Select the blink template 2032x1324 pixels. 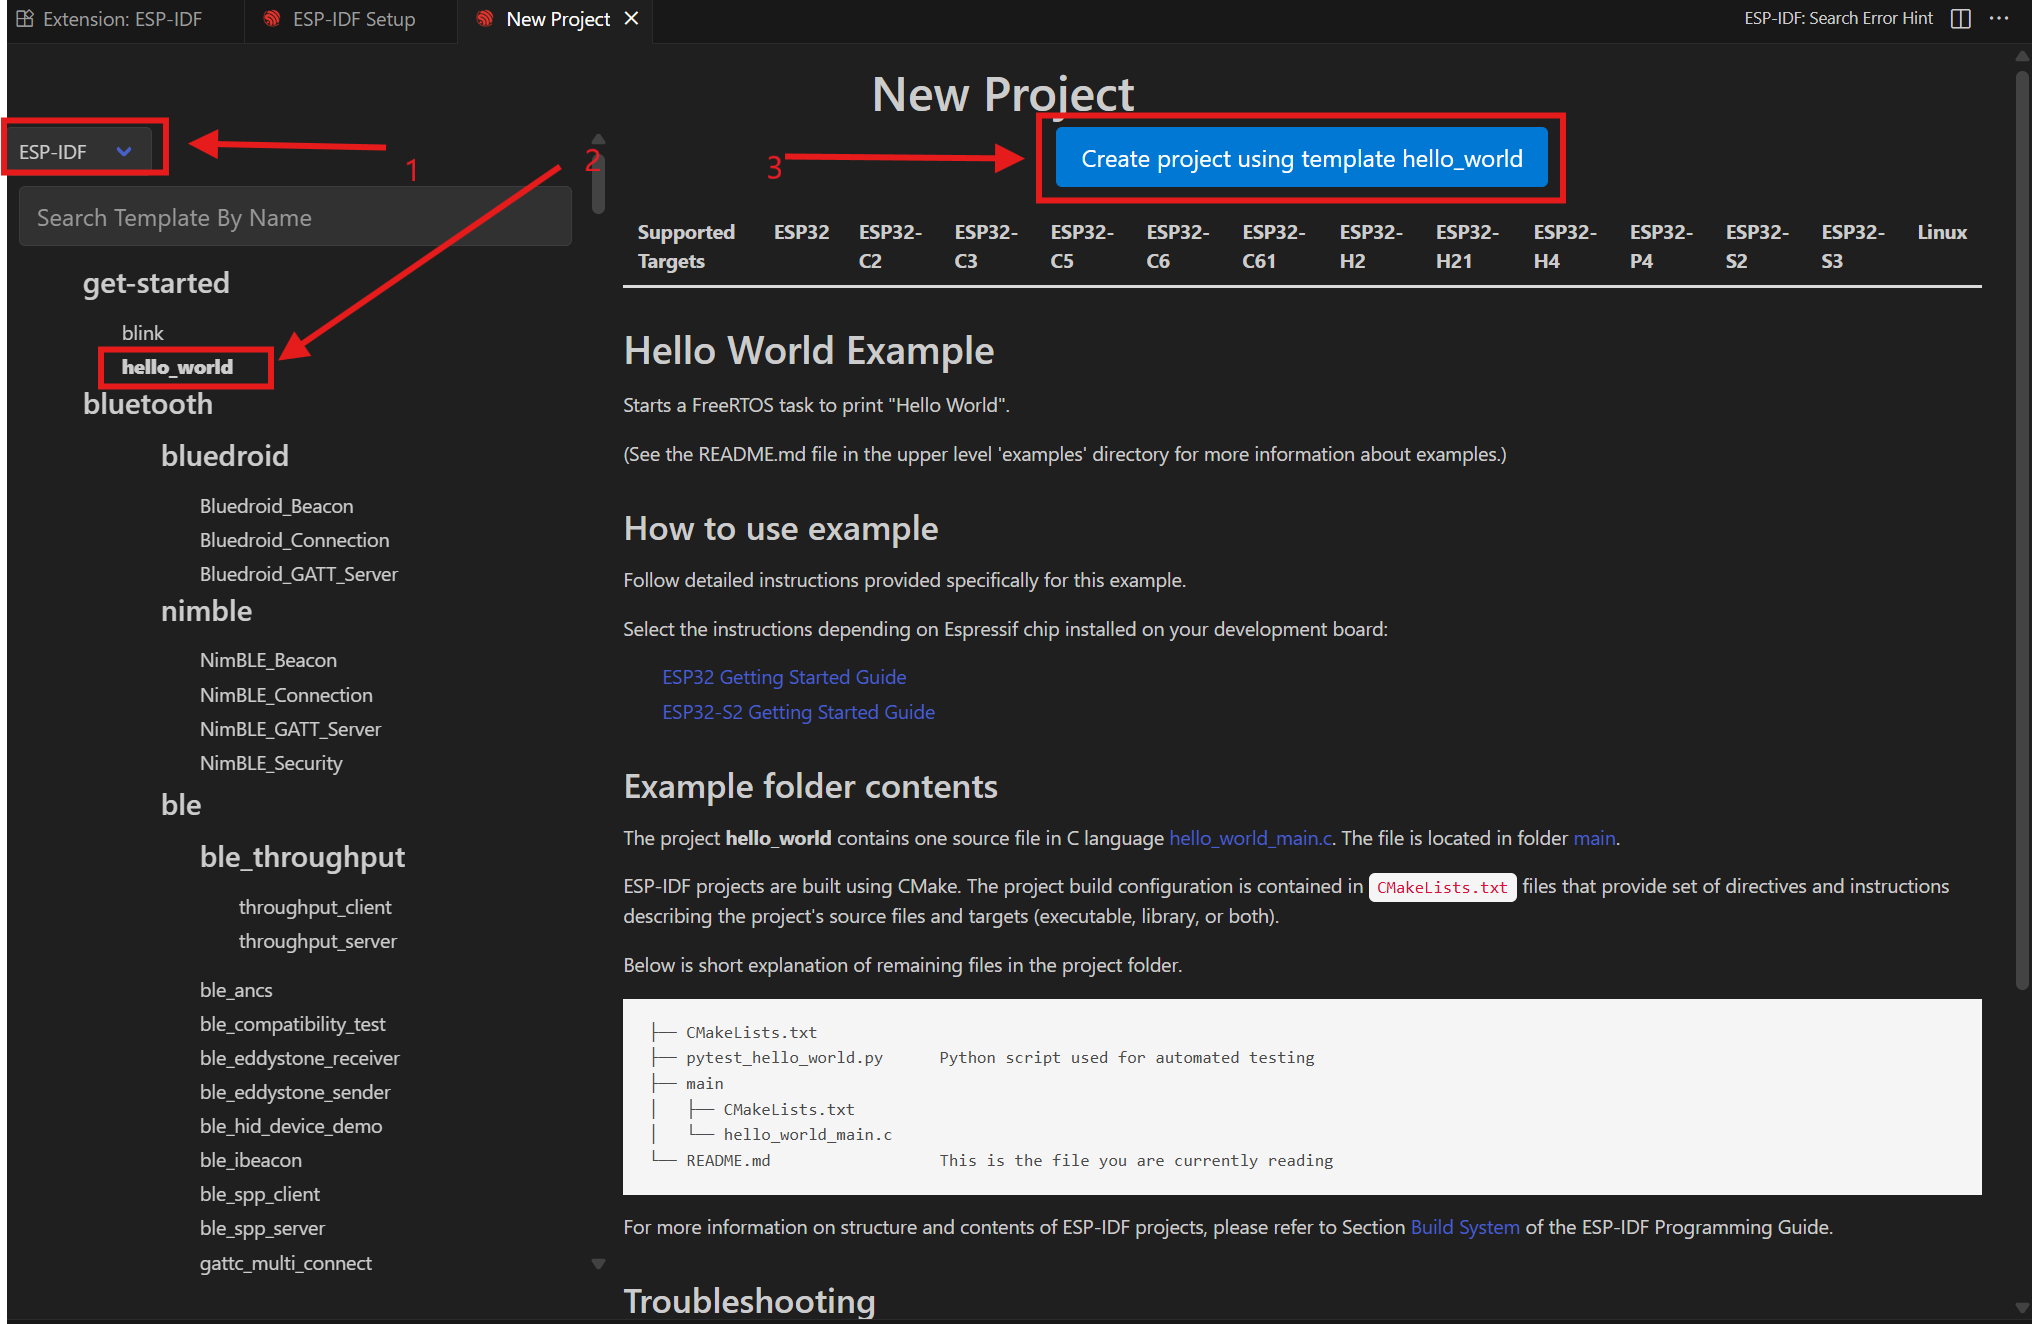pyautogui.click(x=142, y=333)
